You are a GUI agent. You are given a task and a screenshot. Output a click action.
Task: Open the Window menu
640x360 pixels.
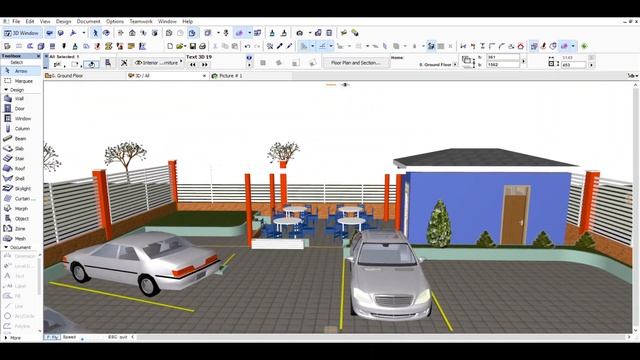coord(167,21)
